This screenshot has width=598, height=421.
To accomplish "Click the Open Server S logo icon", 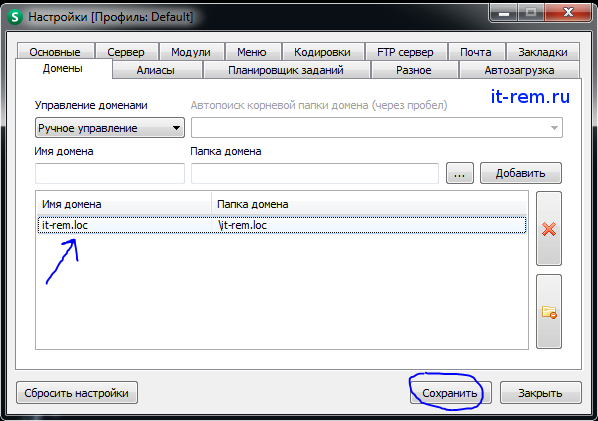I will (x=16, y=17).
